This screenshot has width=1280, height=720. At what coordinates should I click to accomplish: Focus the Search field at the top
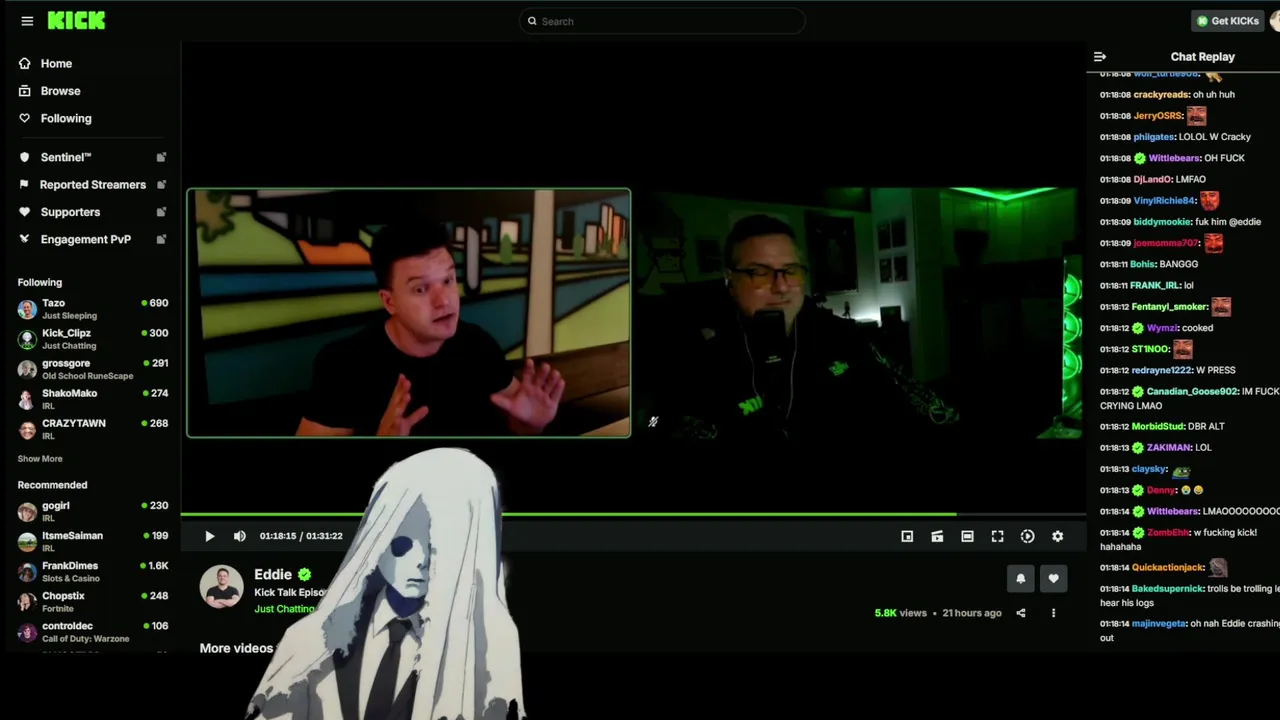(x=662, y=21)
